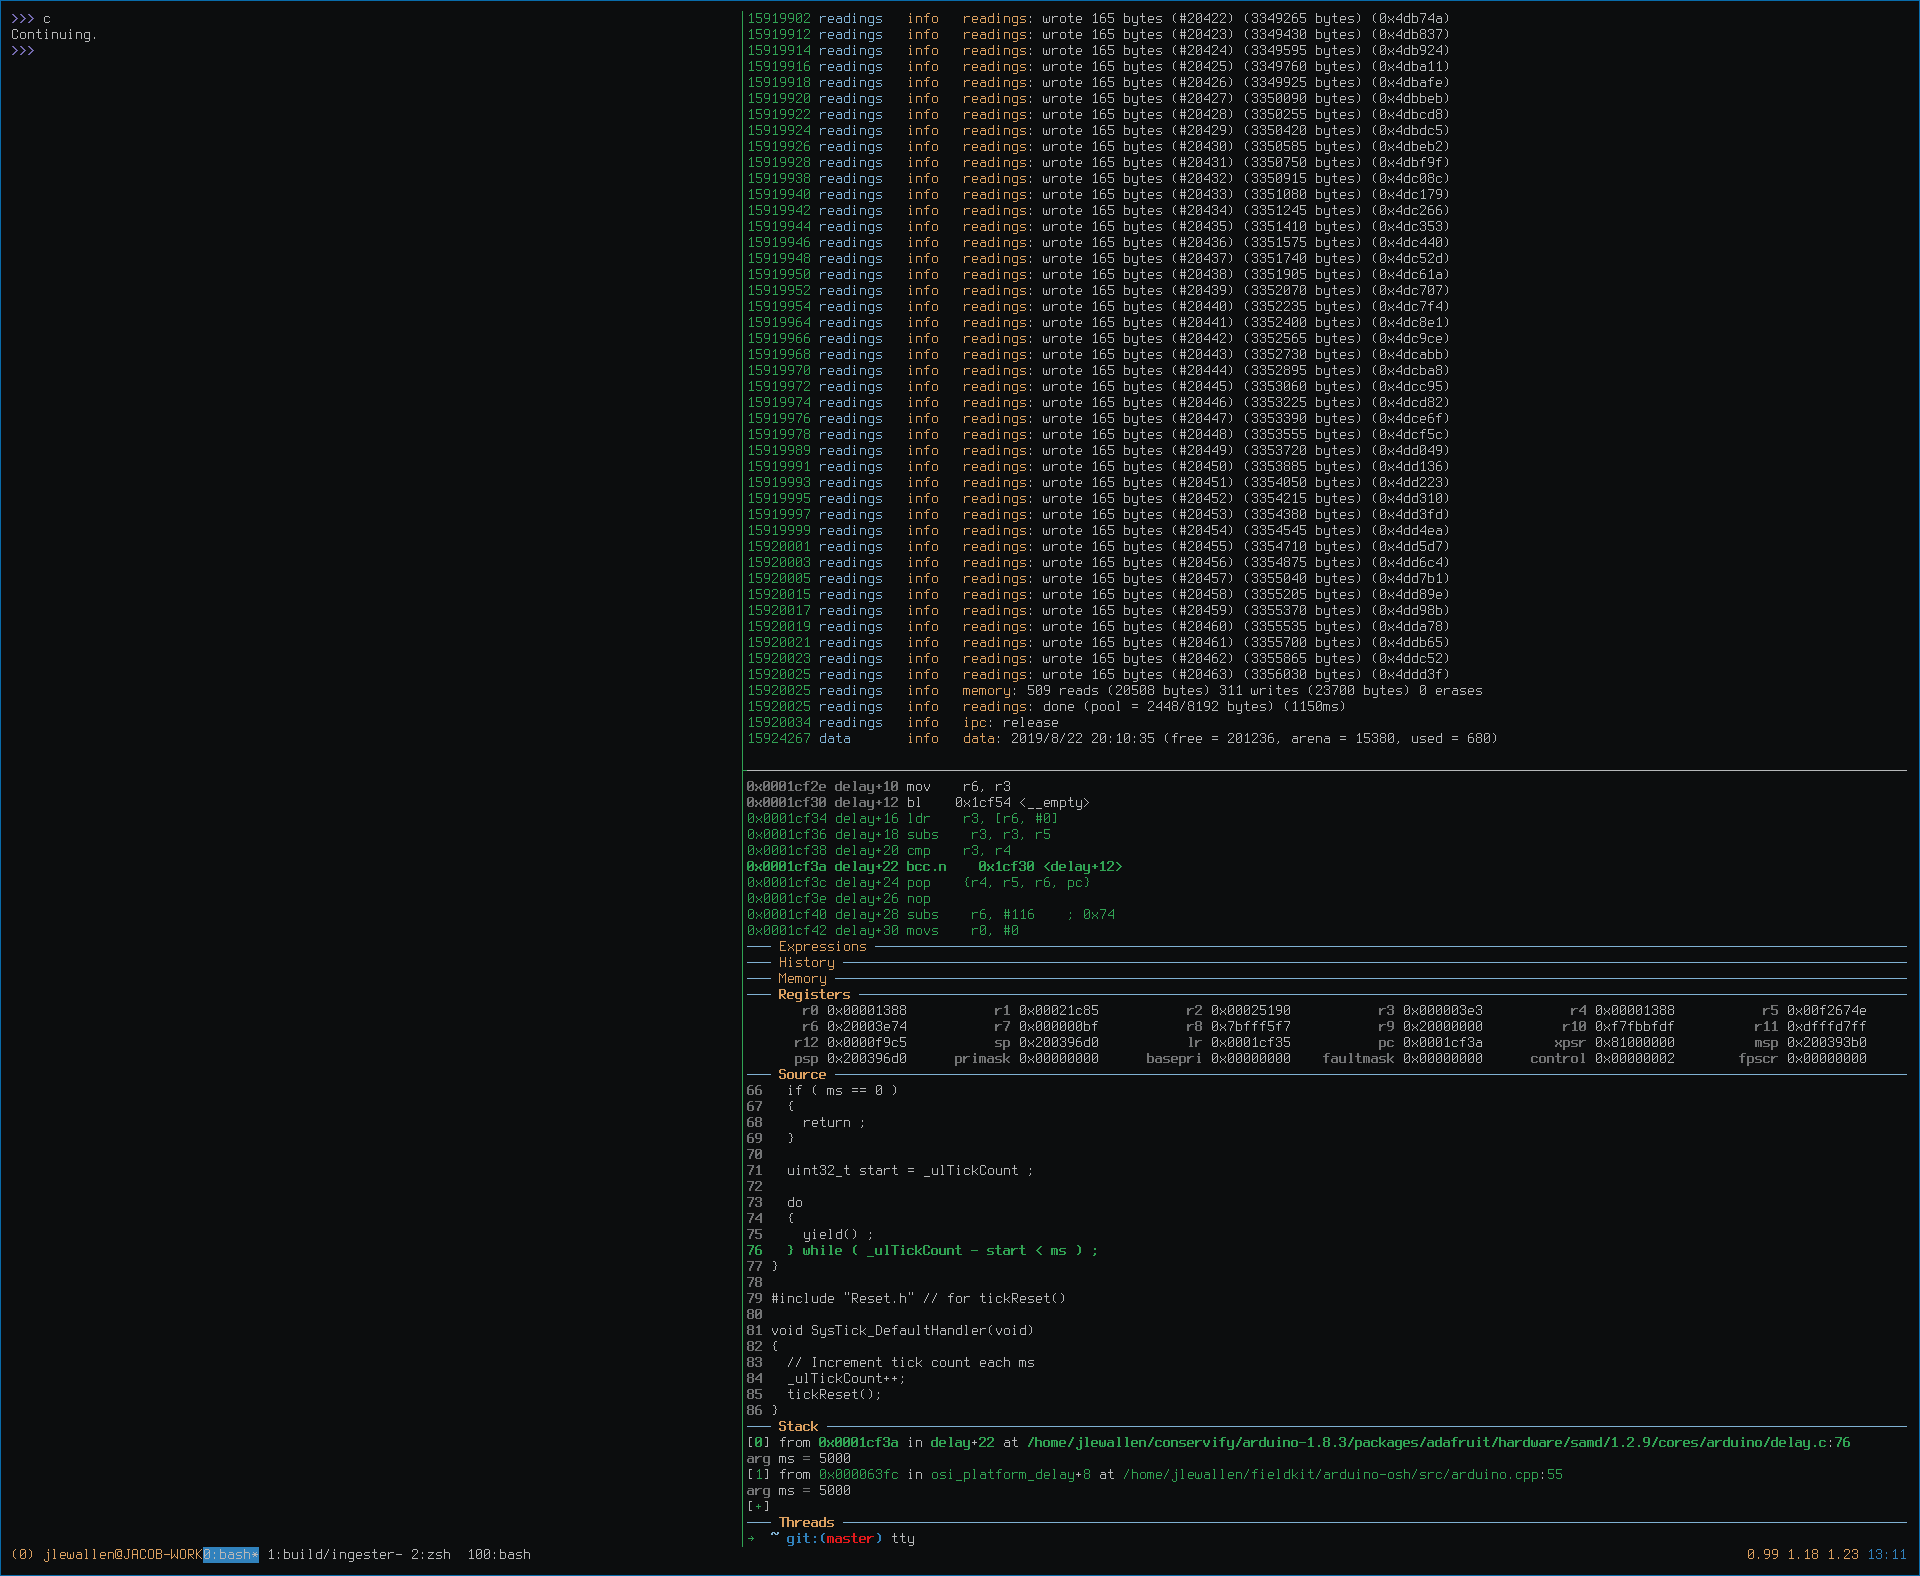Click the Source section header
The width and height of the screenshot is (1920, 1576).
[x=802, y=1074]
